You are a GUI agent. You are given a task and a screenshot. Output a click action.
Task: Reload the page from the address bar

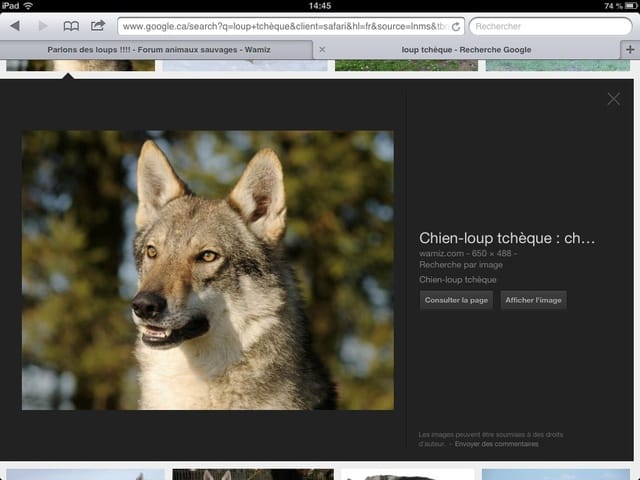point(456,26)
